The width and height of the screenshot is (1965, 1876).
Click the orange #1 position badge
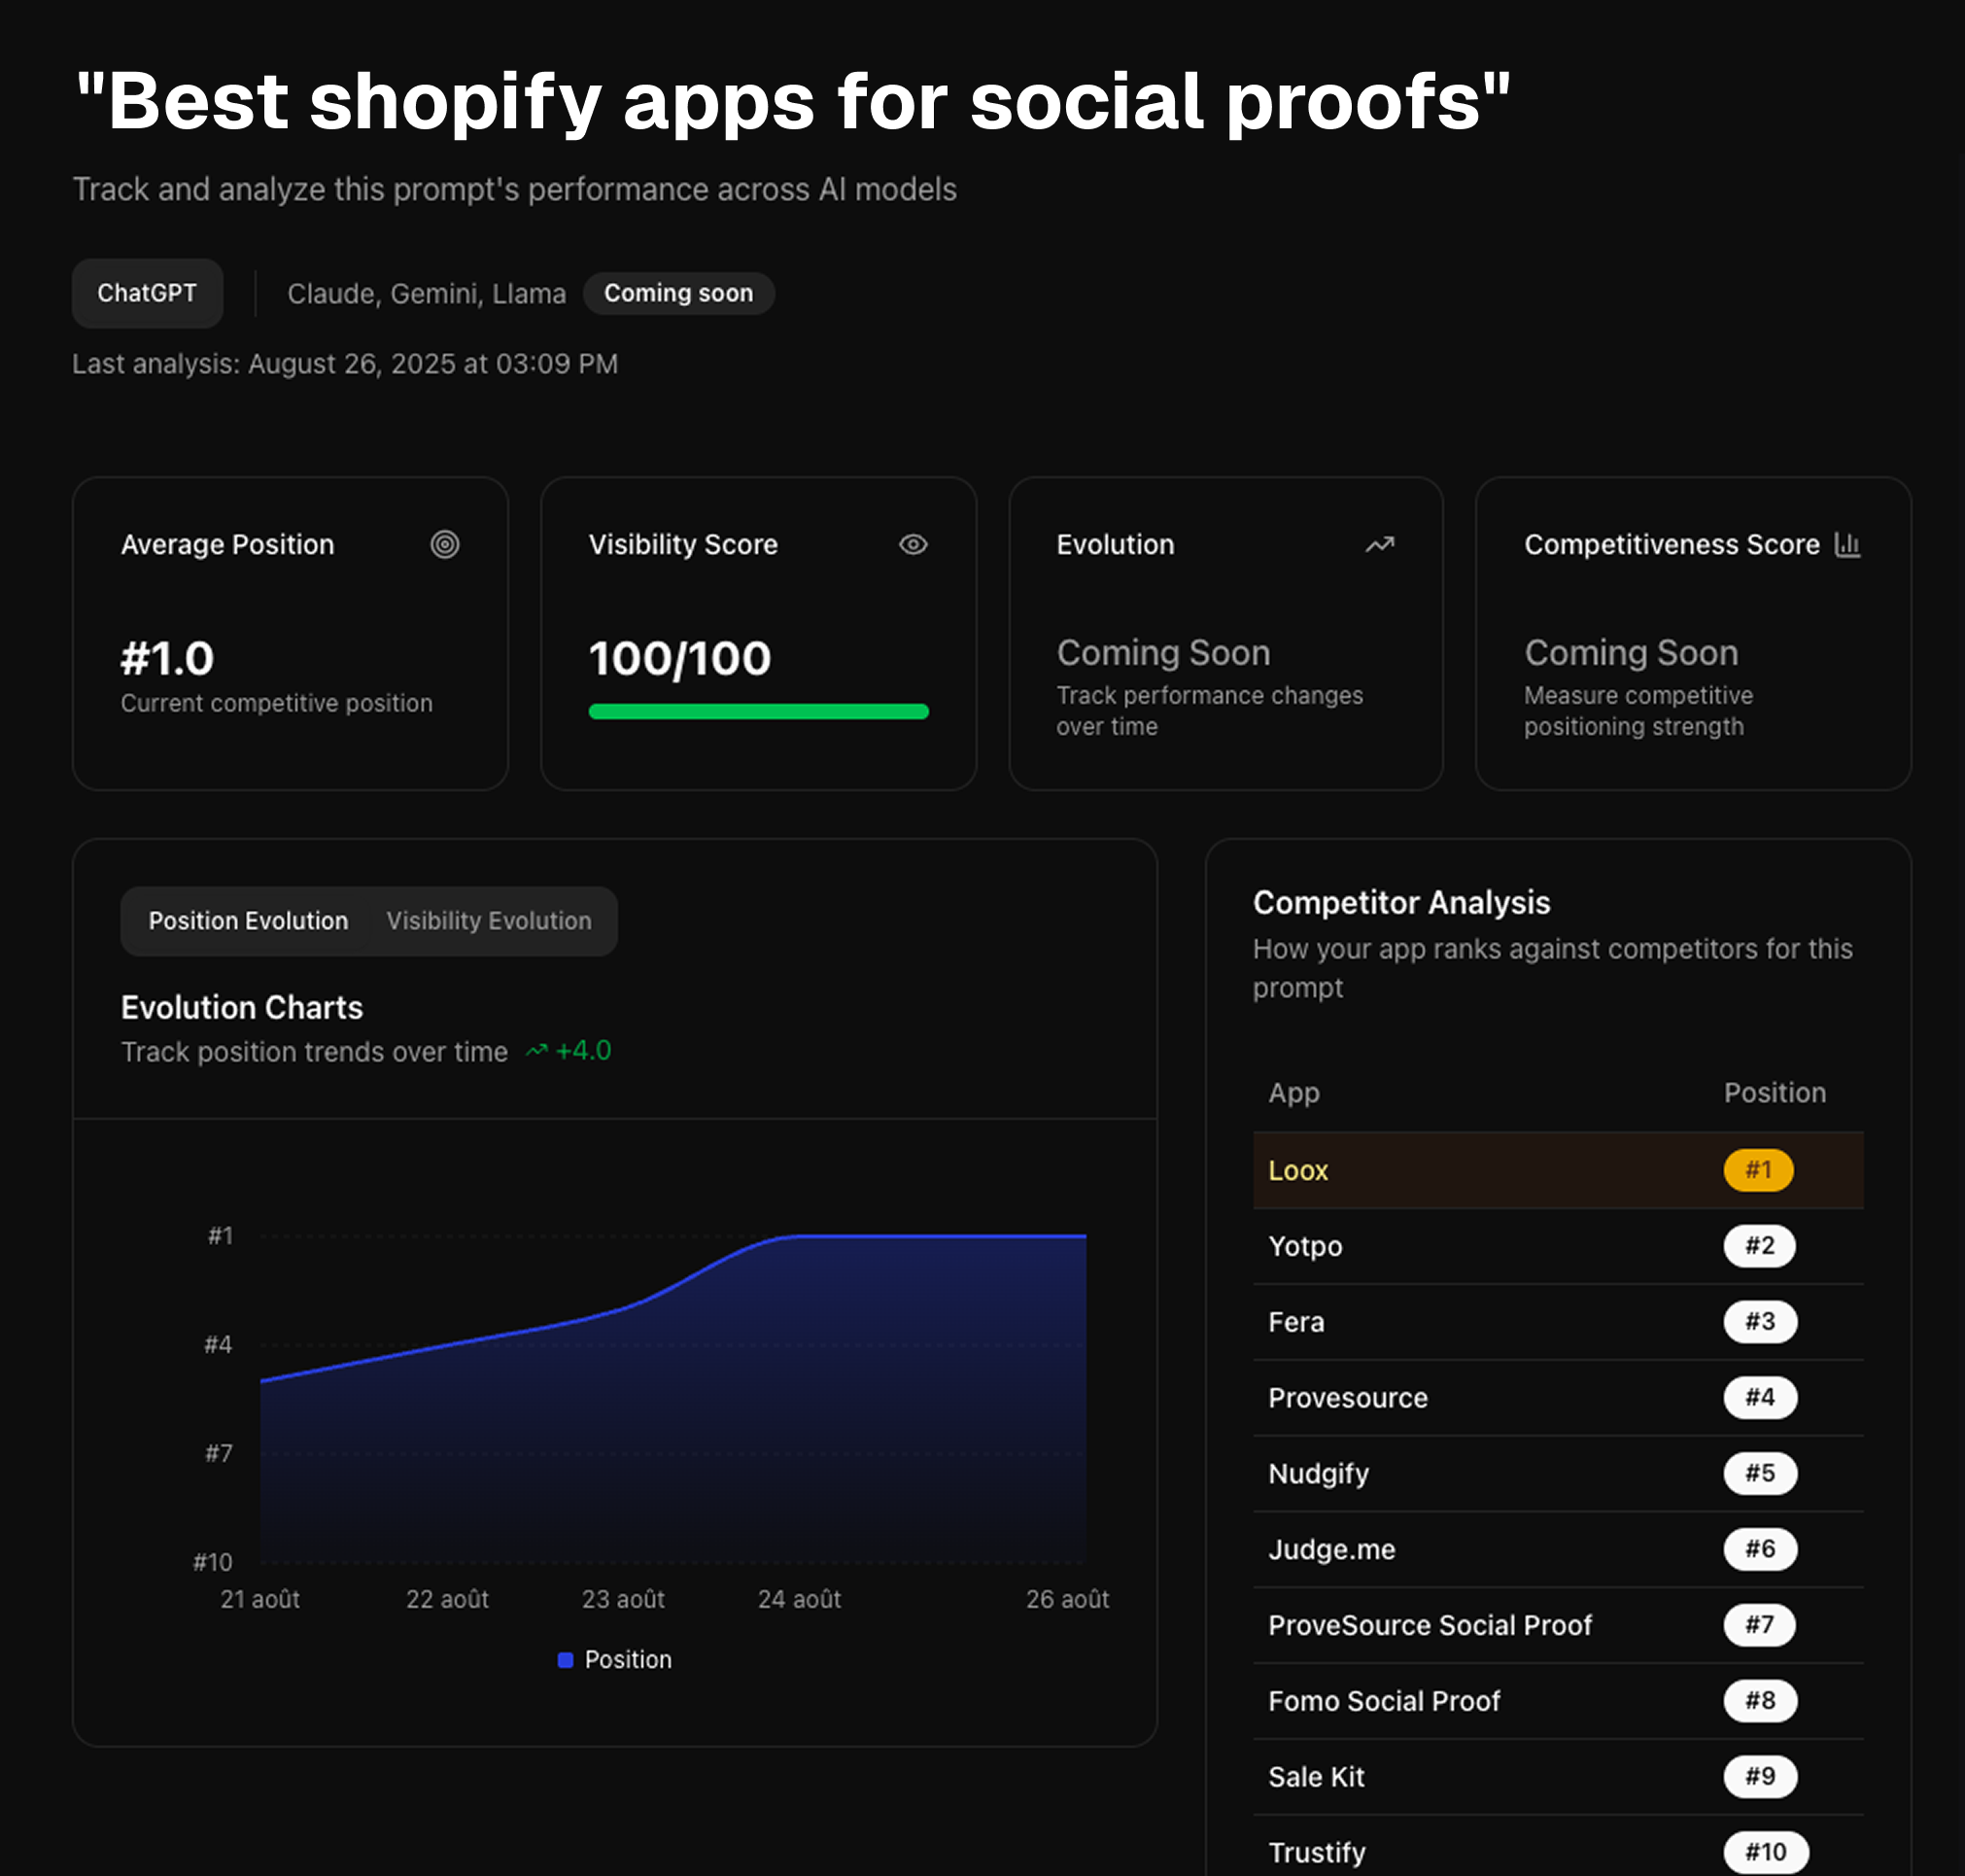(1758, 1170)
